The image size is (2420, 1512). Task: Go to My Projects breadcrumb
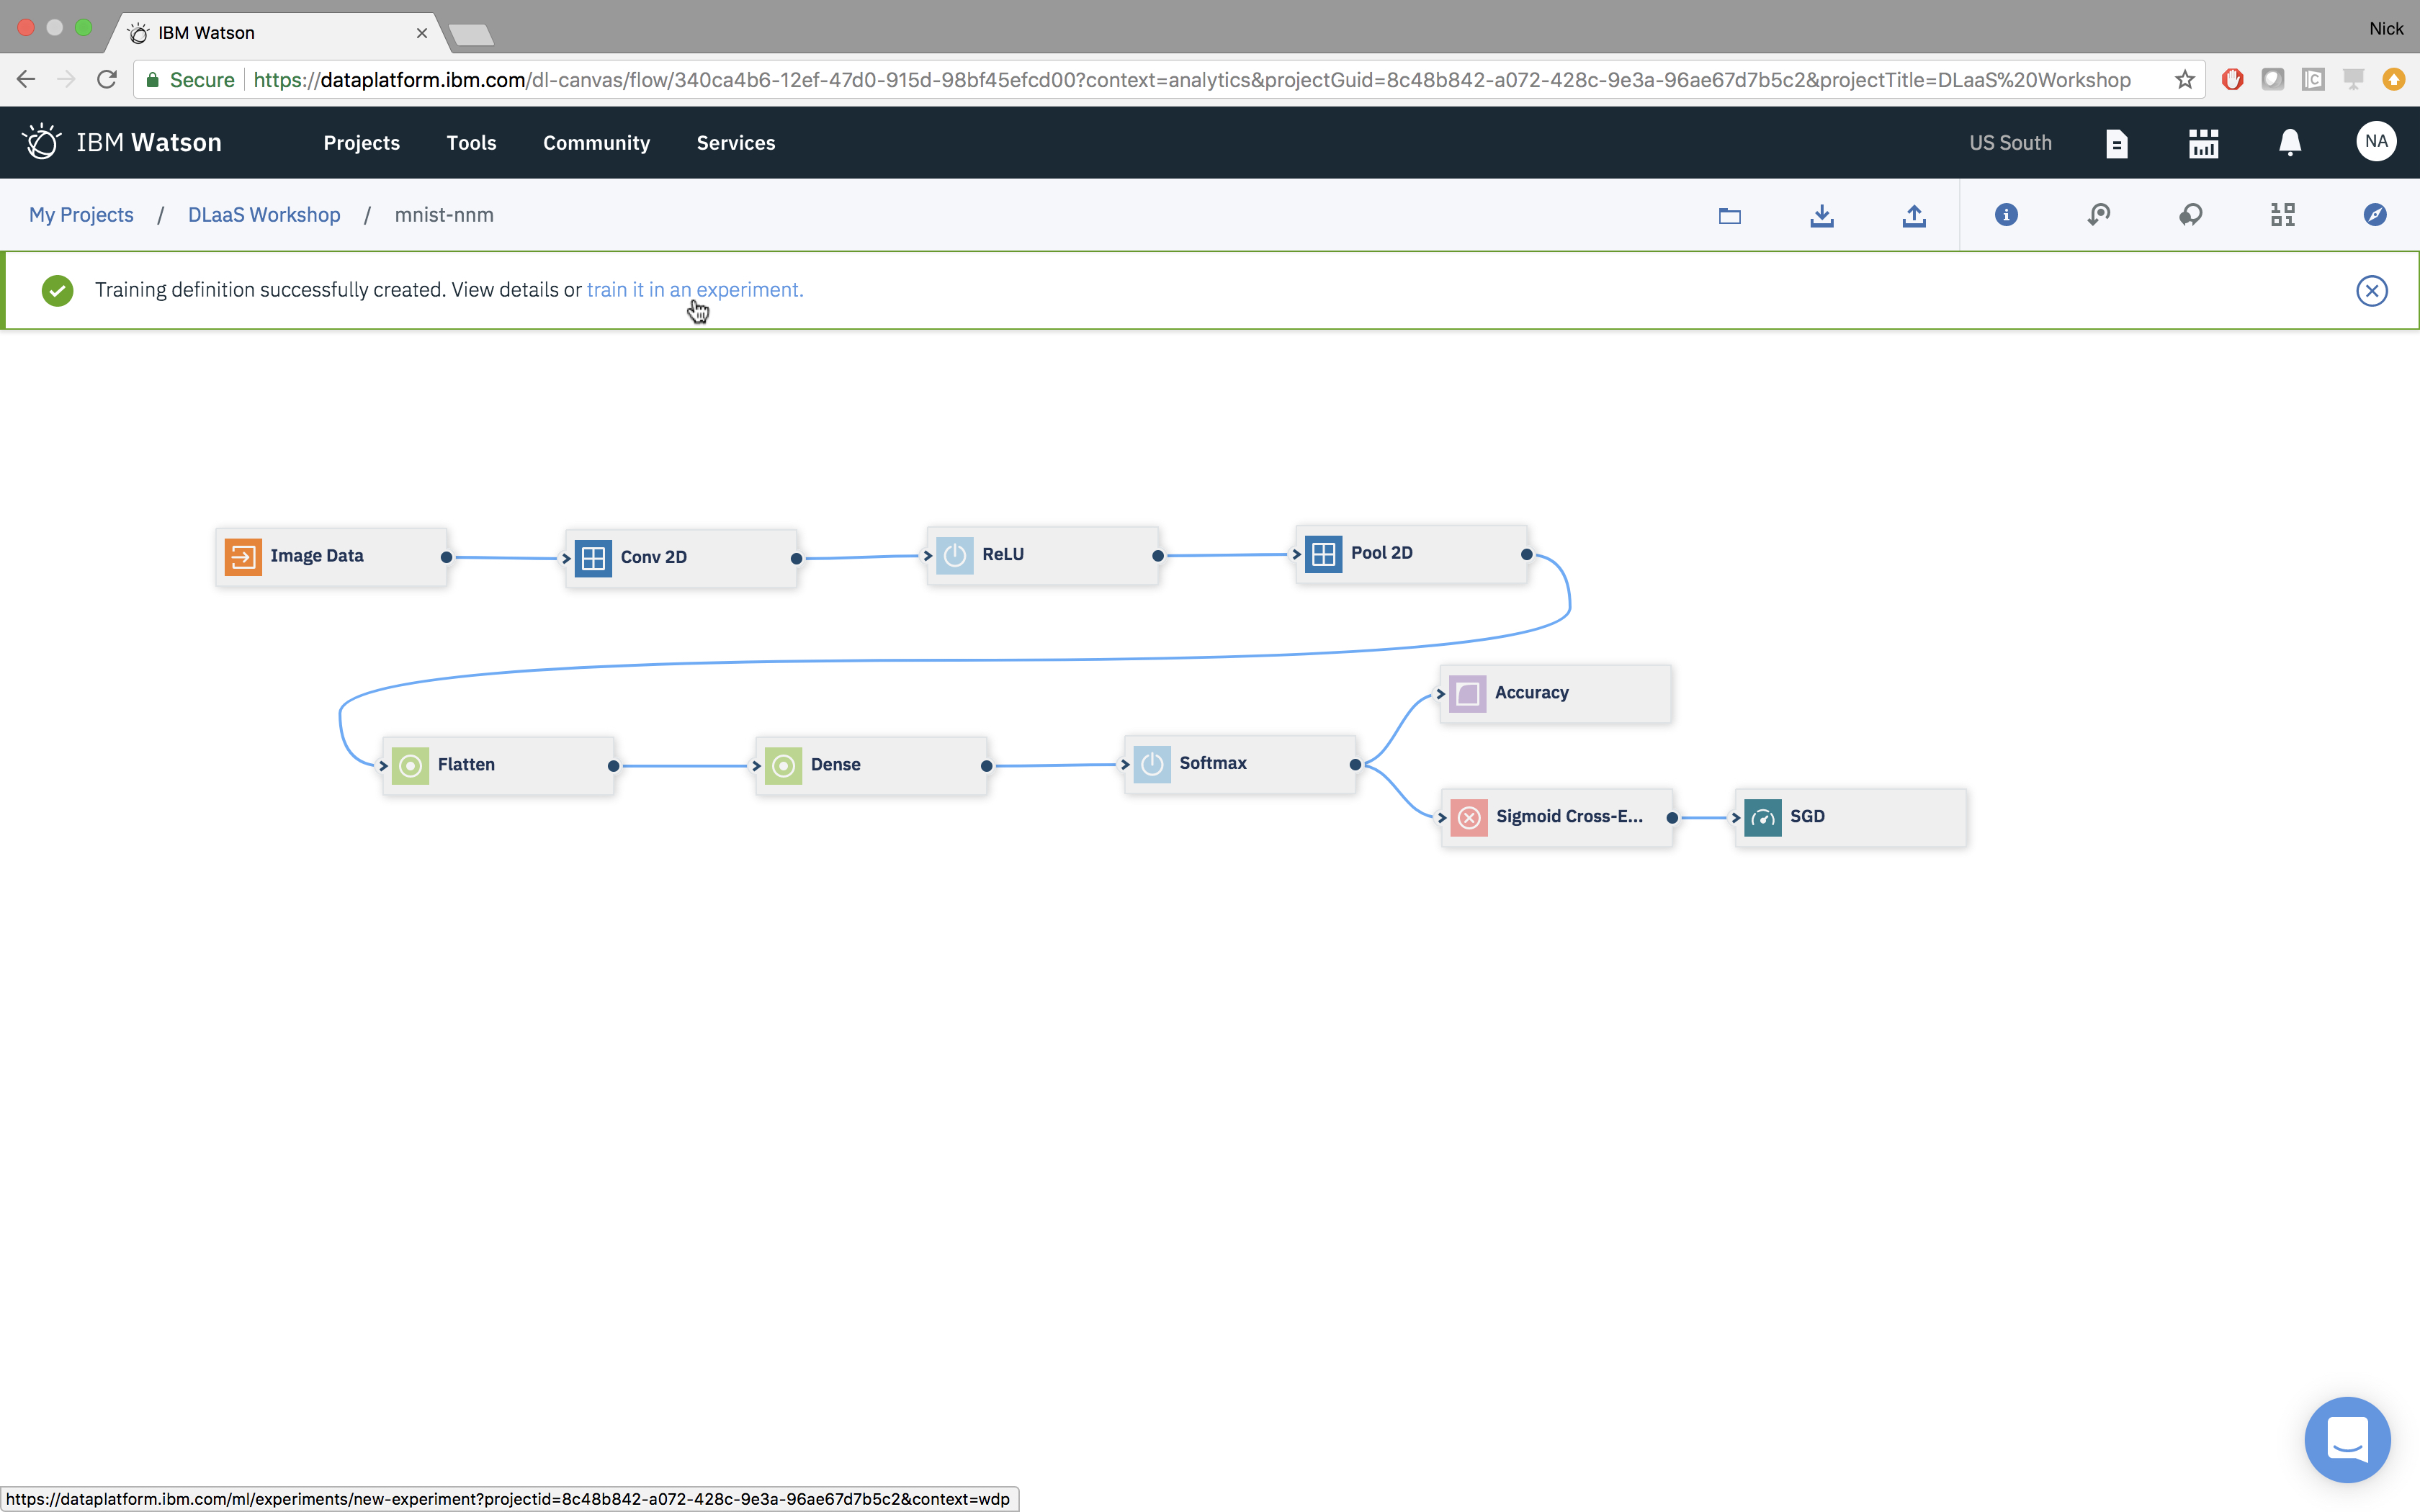pos(81,215)
